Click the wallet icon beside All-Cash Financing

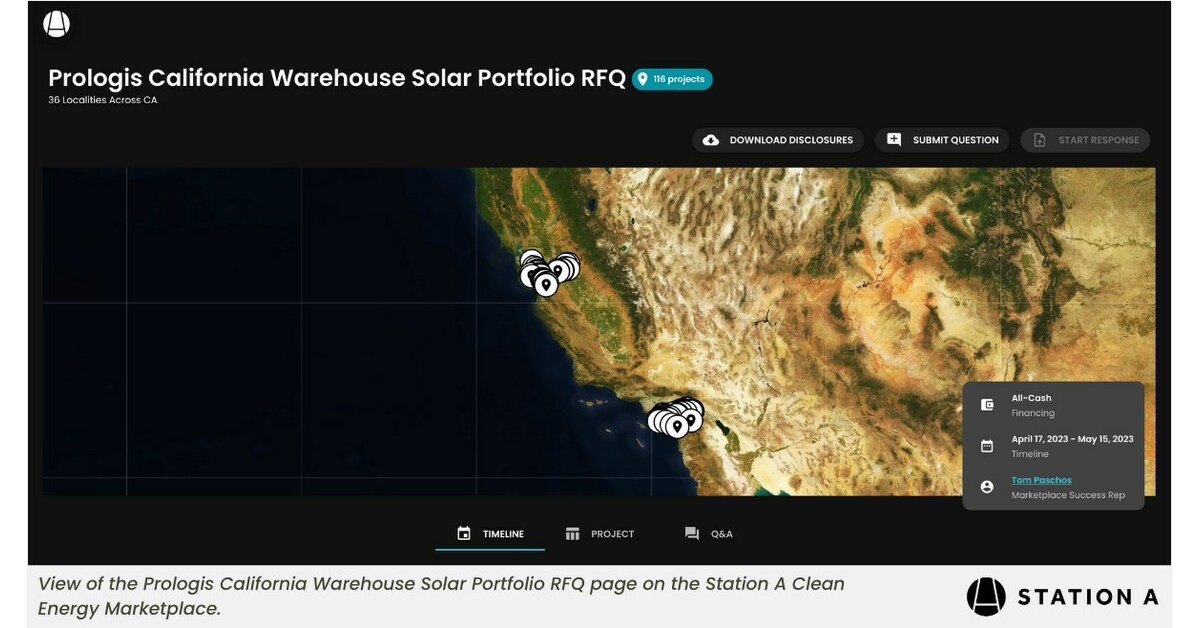(x=985, y=405)
